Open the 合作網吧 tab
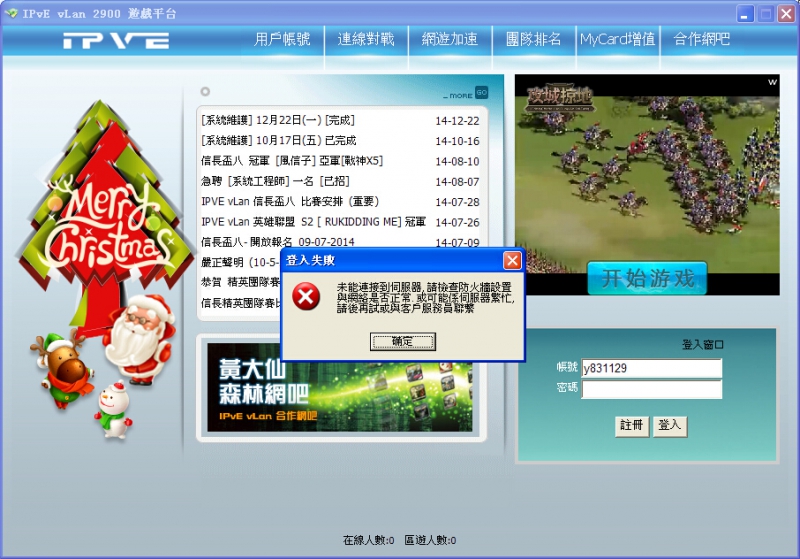Image resolution: width=800 pixels, height=559 pixels. 701,39
